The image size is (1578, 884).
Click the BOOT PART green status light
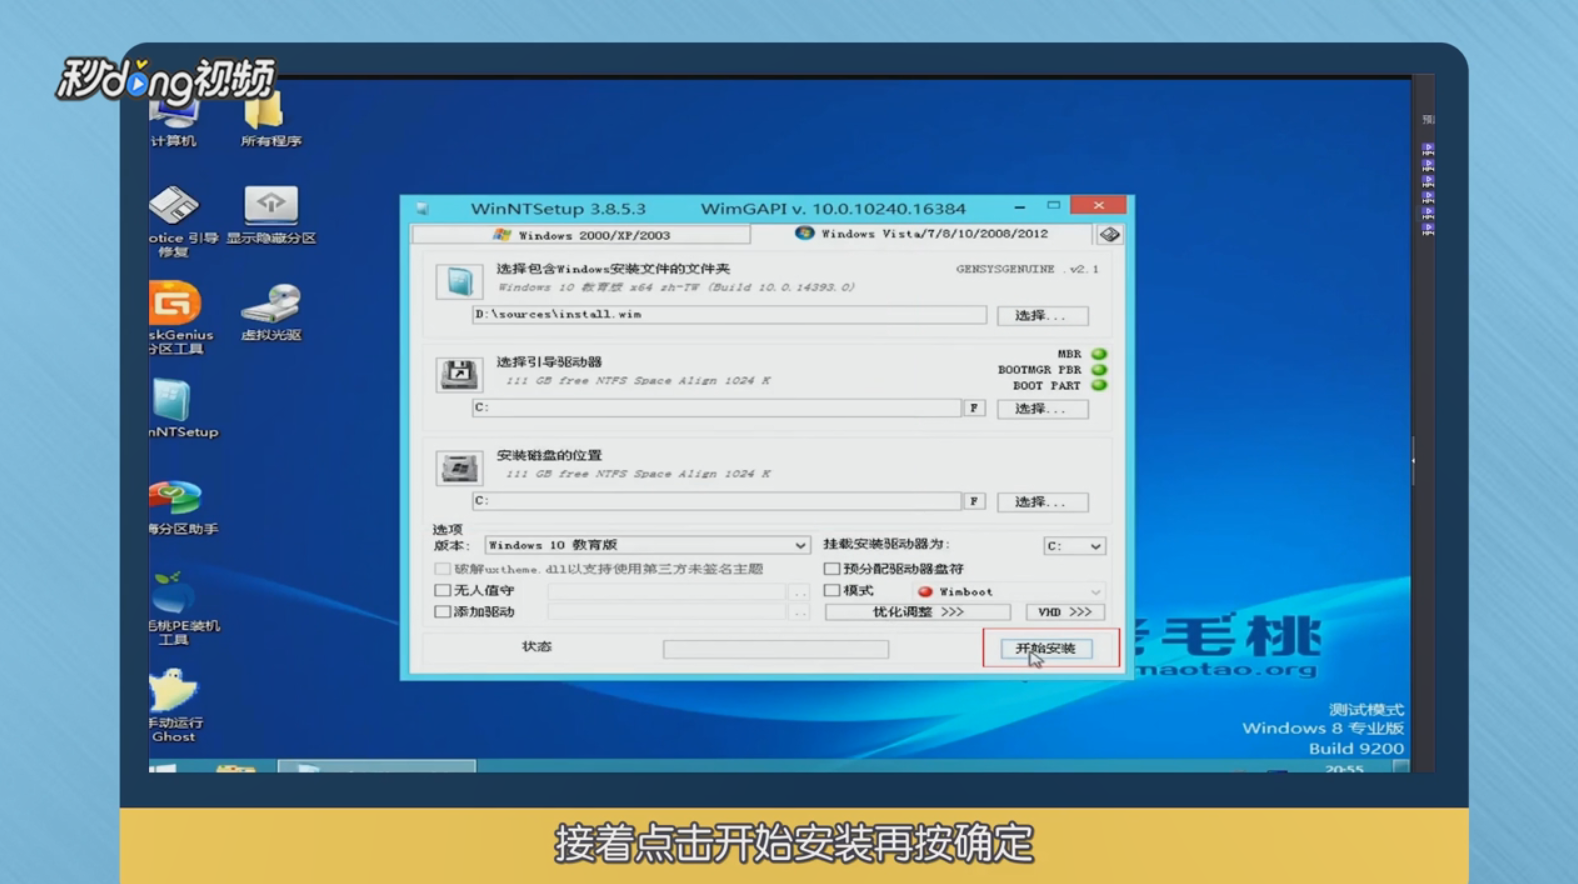[x=1099, y=385]
